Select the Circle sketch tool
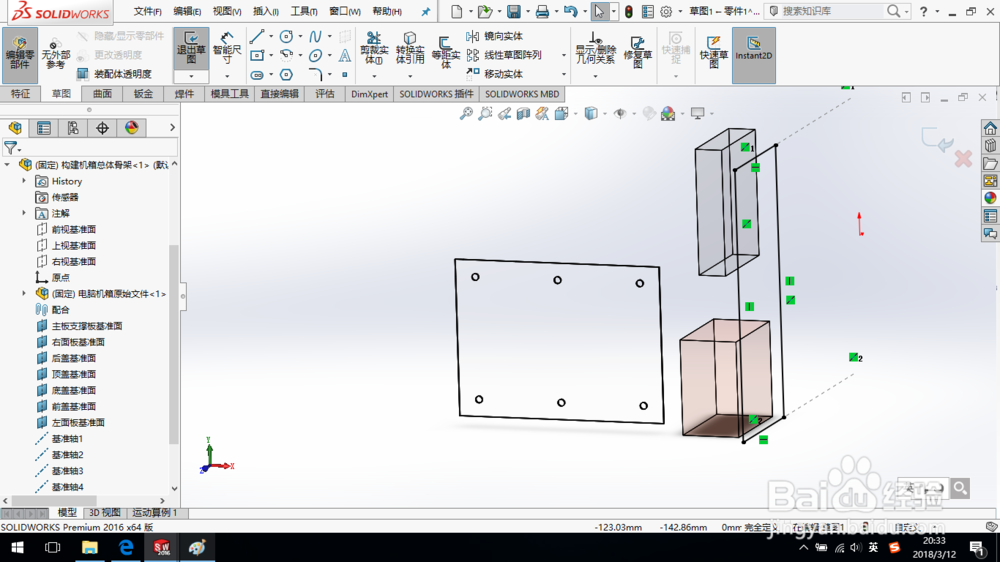The height and width of the screenshot is (562, 1000). (286, 36)
